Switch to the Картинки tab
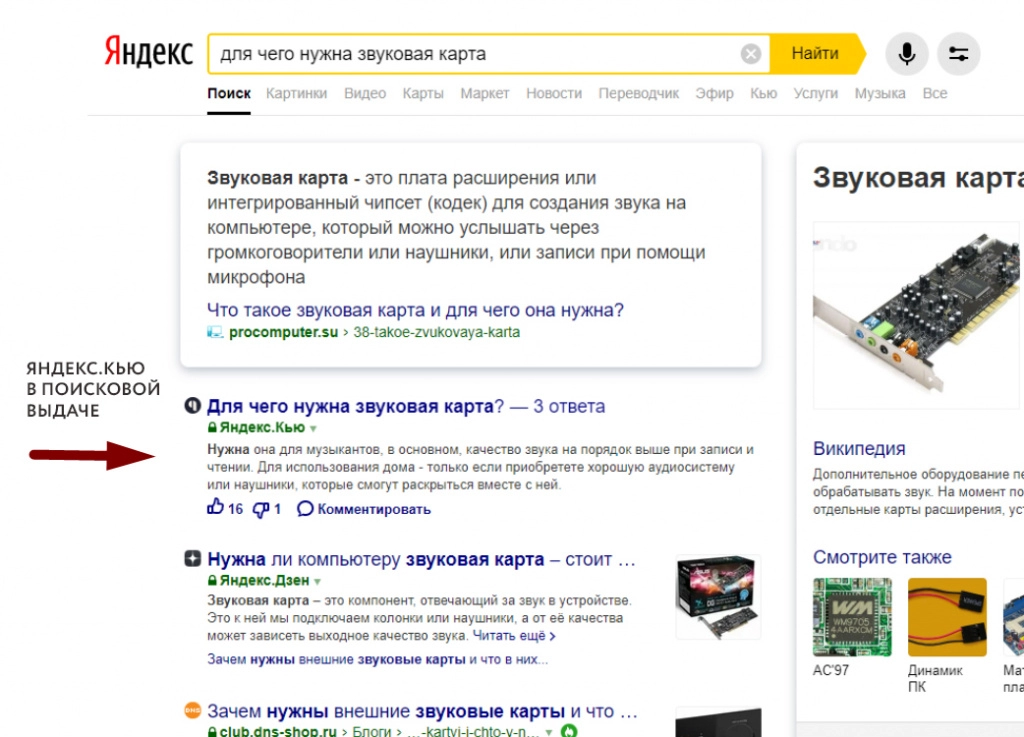 coord(296,93)
